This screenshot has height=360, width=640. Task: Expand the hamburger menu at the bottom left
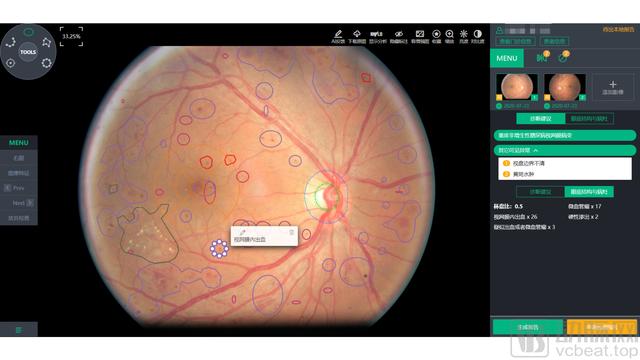[x=19, y=330]
